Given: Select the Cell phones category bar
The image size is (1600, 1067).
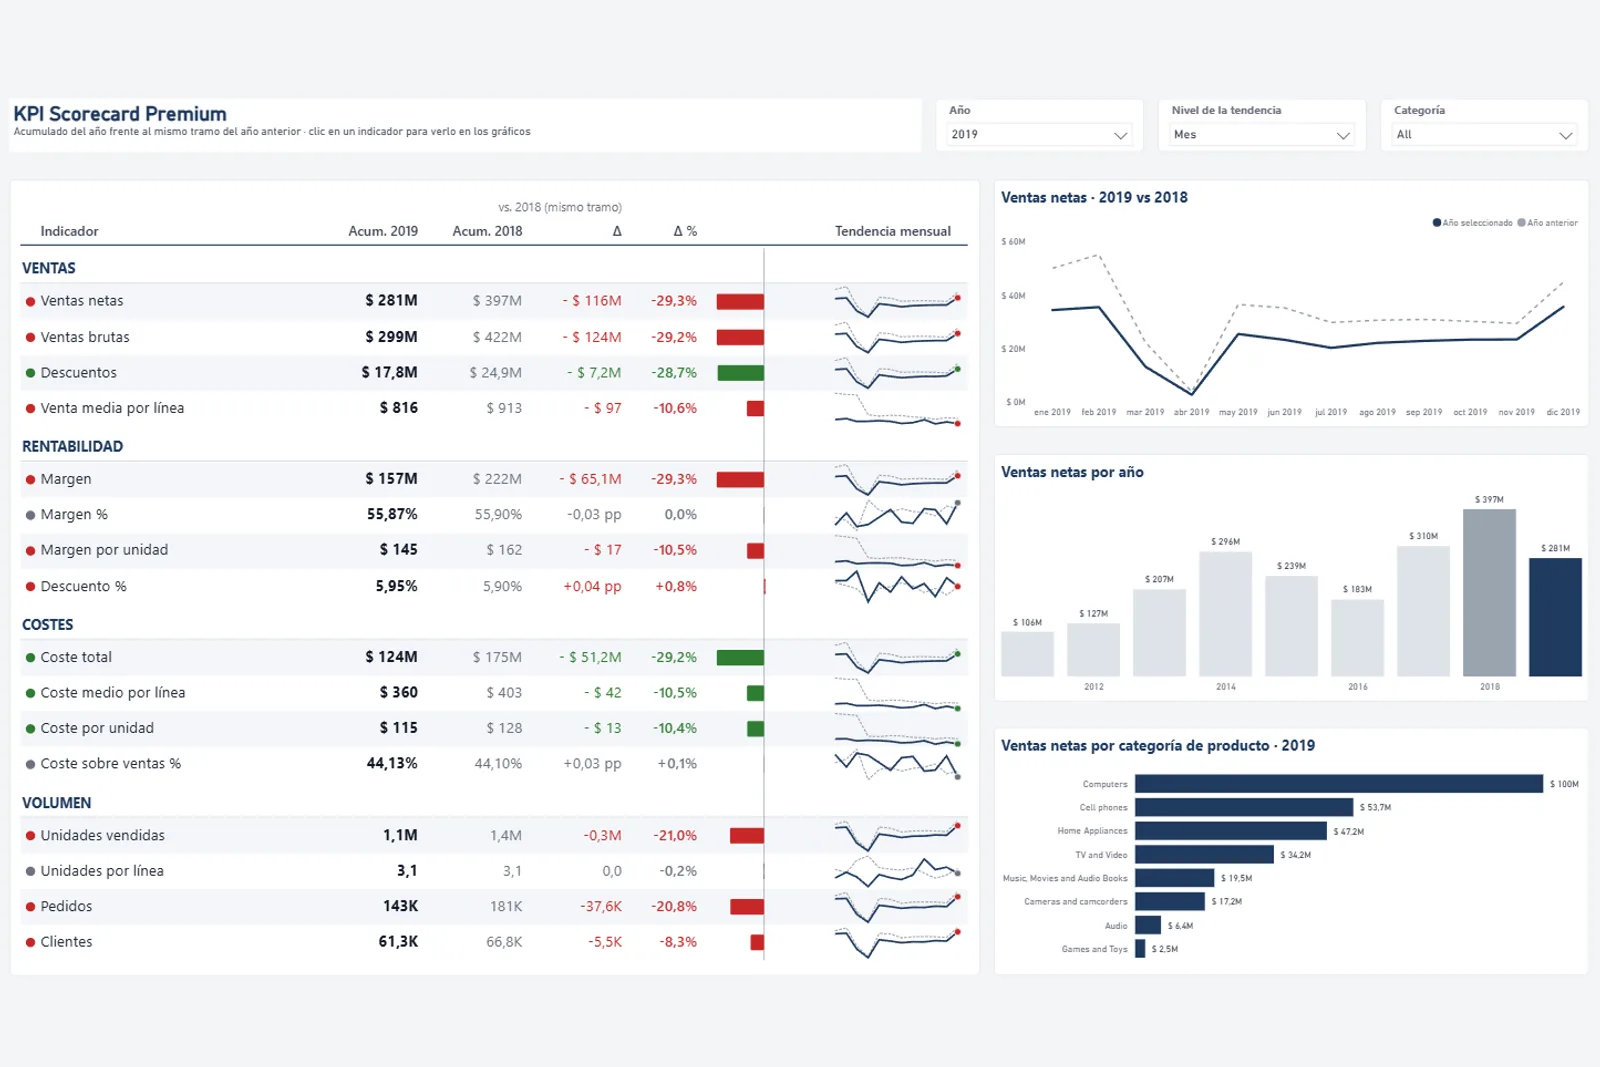Looking at the screenshot, I should point(1244,807).
